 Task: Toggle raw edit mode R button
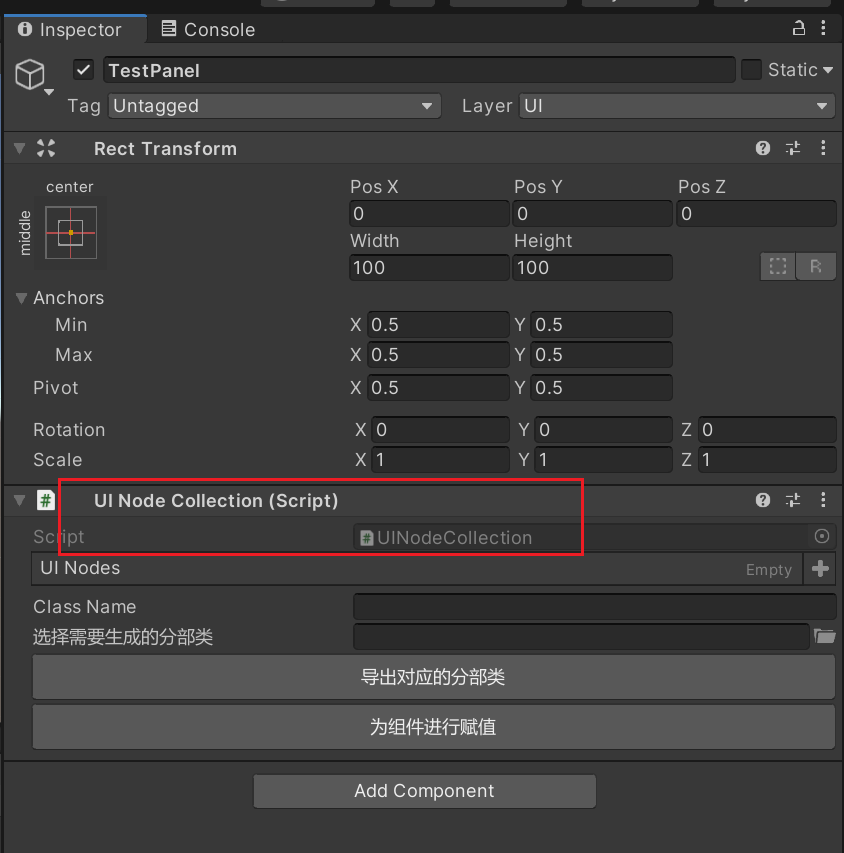816,267
